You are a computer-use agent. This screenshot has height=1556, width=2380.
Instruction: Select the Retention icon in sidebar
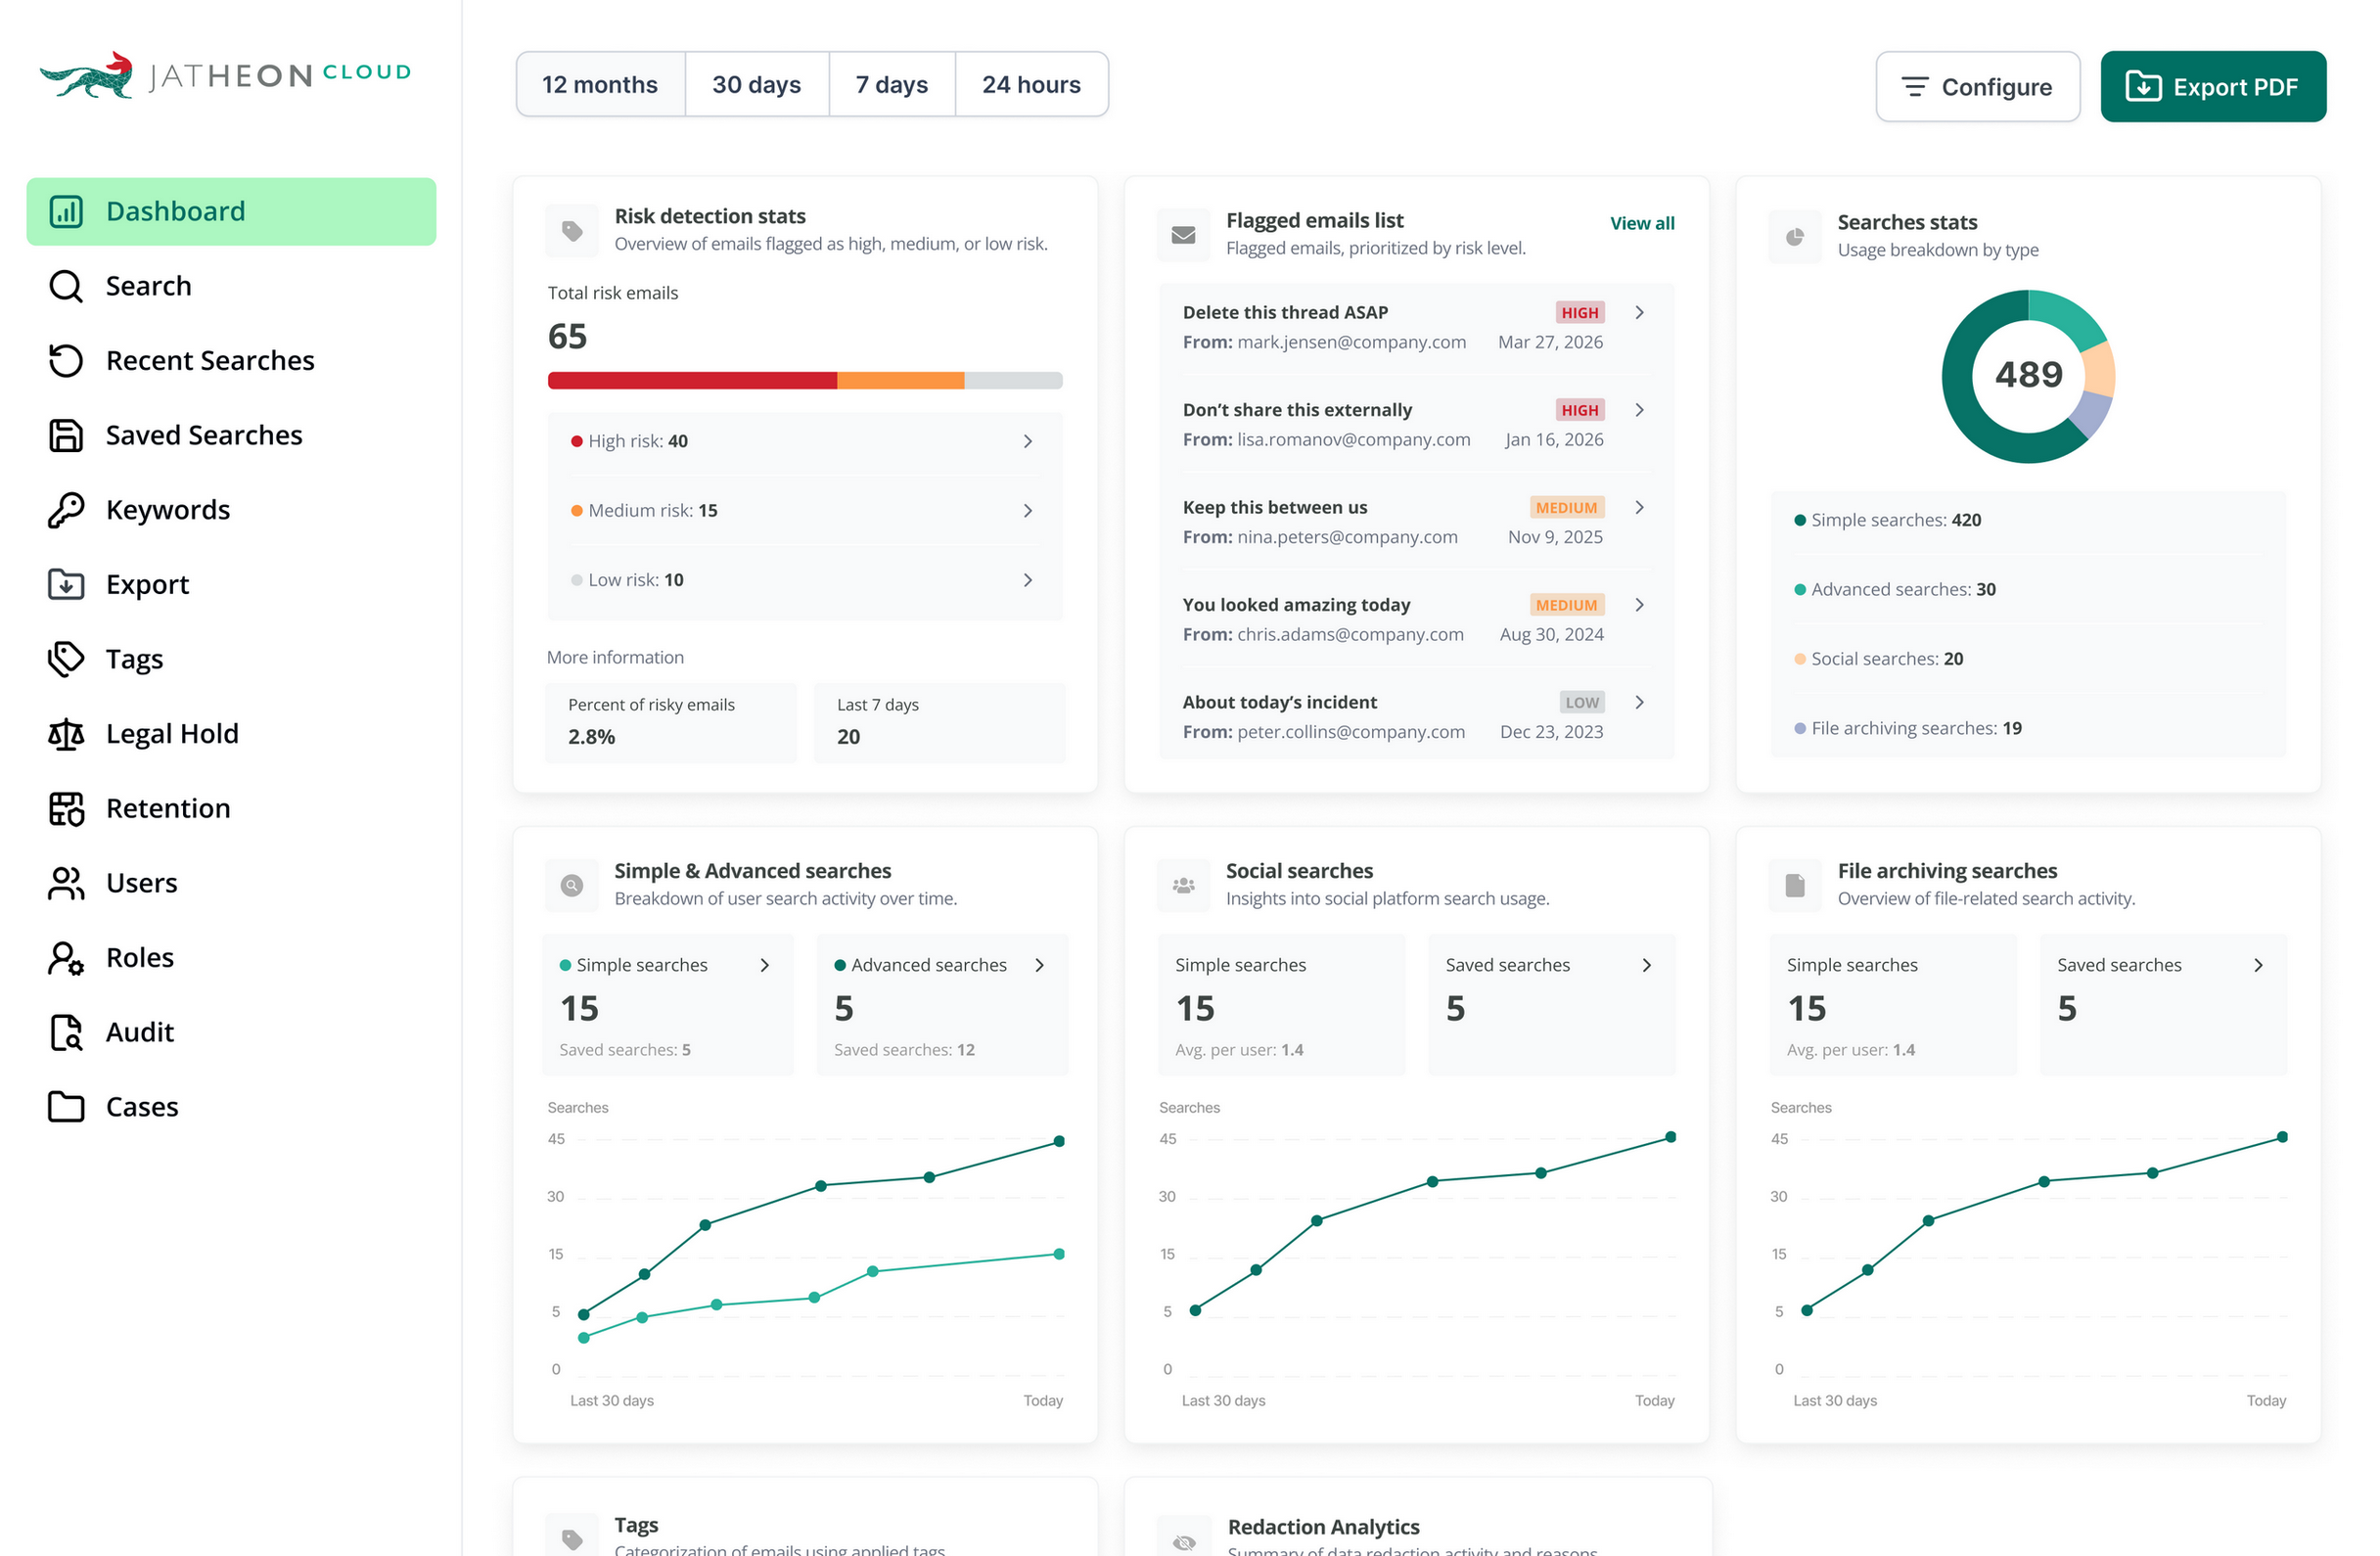coord(66,808)
